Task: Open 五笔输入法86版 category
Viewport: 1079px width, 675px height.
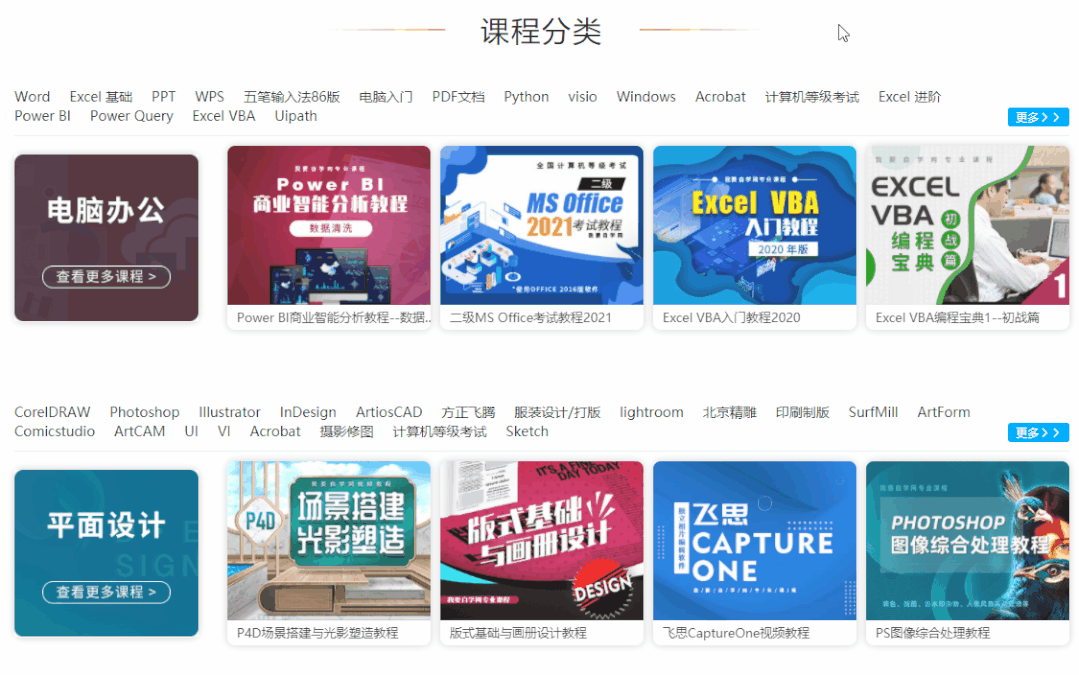Action: coord(291,97)
